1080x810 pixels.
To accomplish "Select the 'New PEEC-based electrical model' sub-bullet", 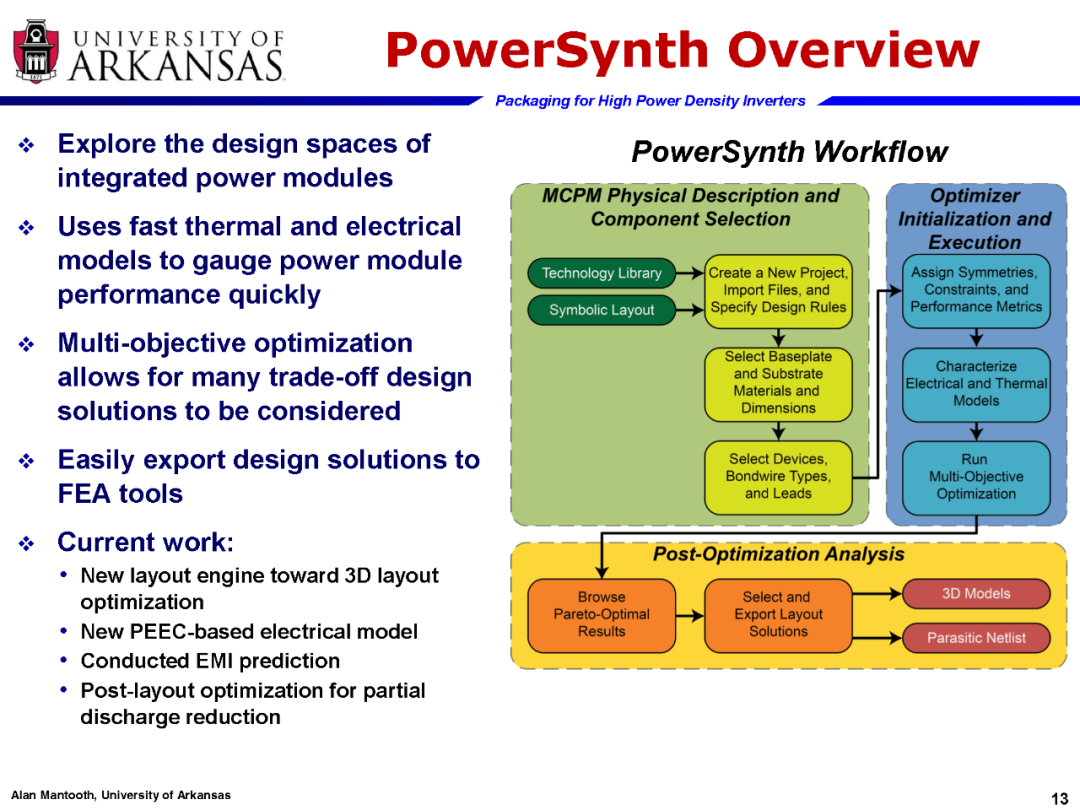I will pyautogui.click(x=249, y=632).
